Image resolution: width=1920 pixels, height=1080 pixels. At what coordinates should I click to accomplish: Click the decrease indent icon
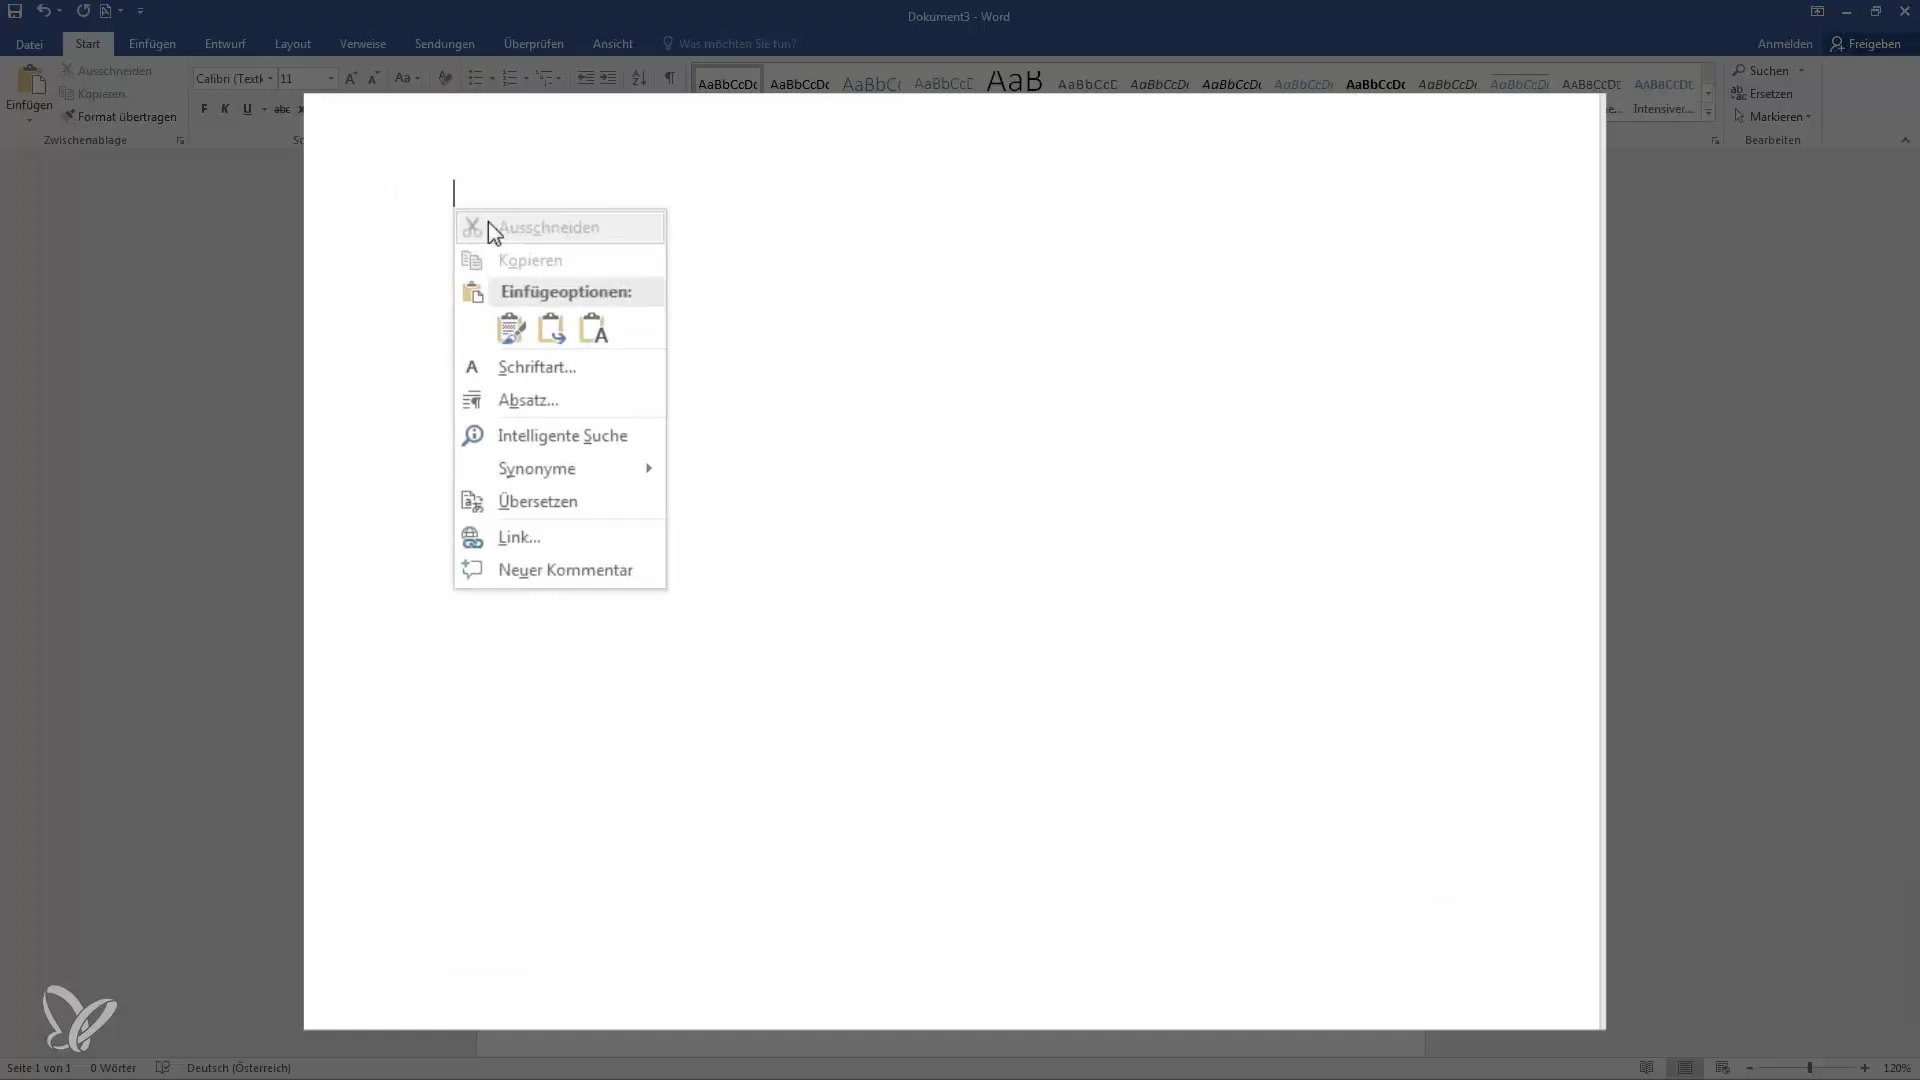click(586, 78)
